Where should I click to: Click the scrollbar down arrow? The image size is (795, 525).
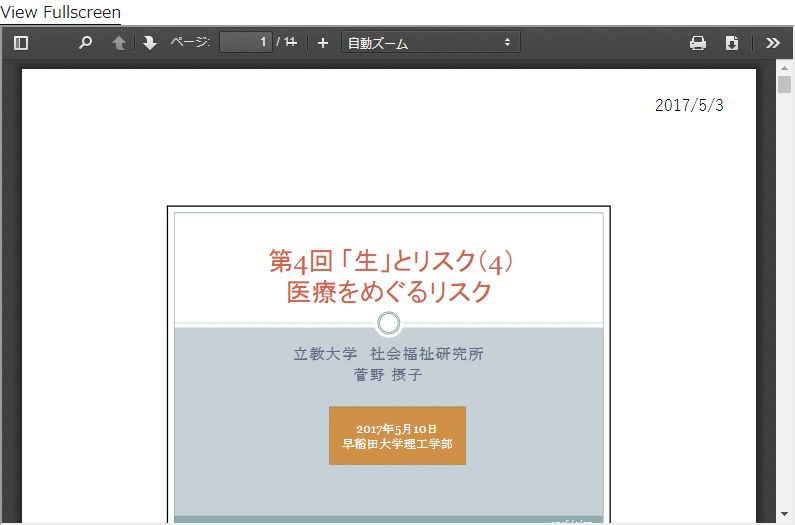tap(784, 514)
